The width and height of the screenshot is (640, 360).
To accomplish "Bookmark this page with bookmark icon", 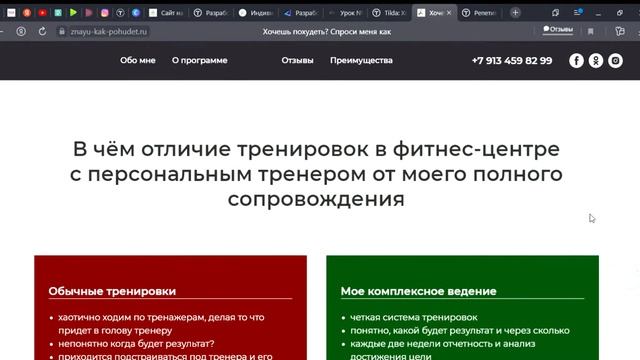I will pyautogui.click(x=590, y=31).
